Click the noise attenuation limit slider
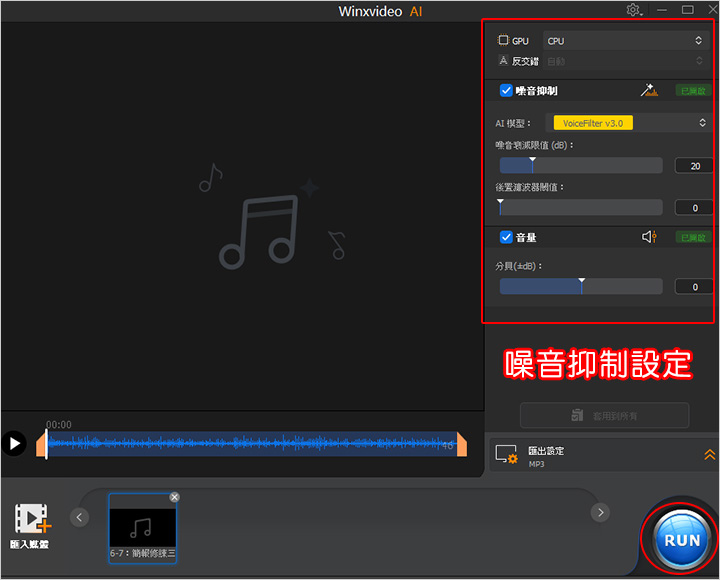 point(581,165)
